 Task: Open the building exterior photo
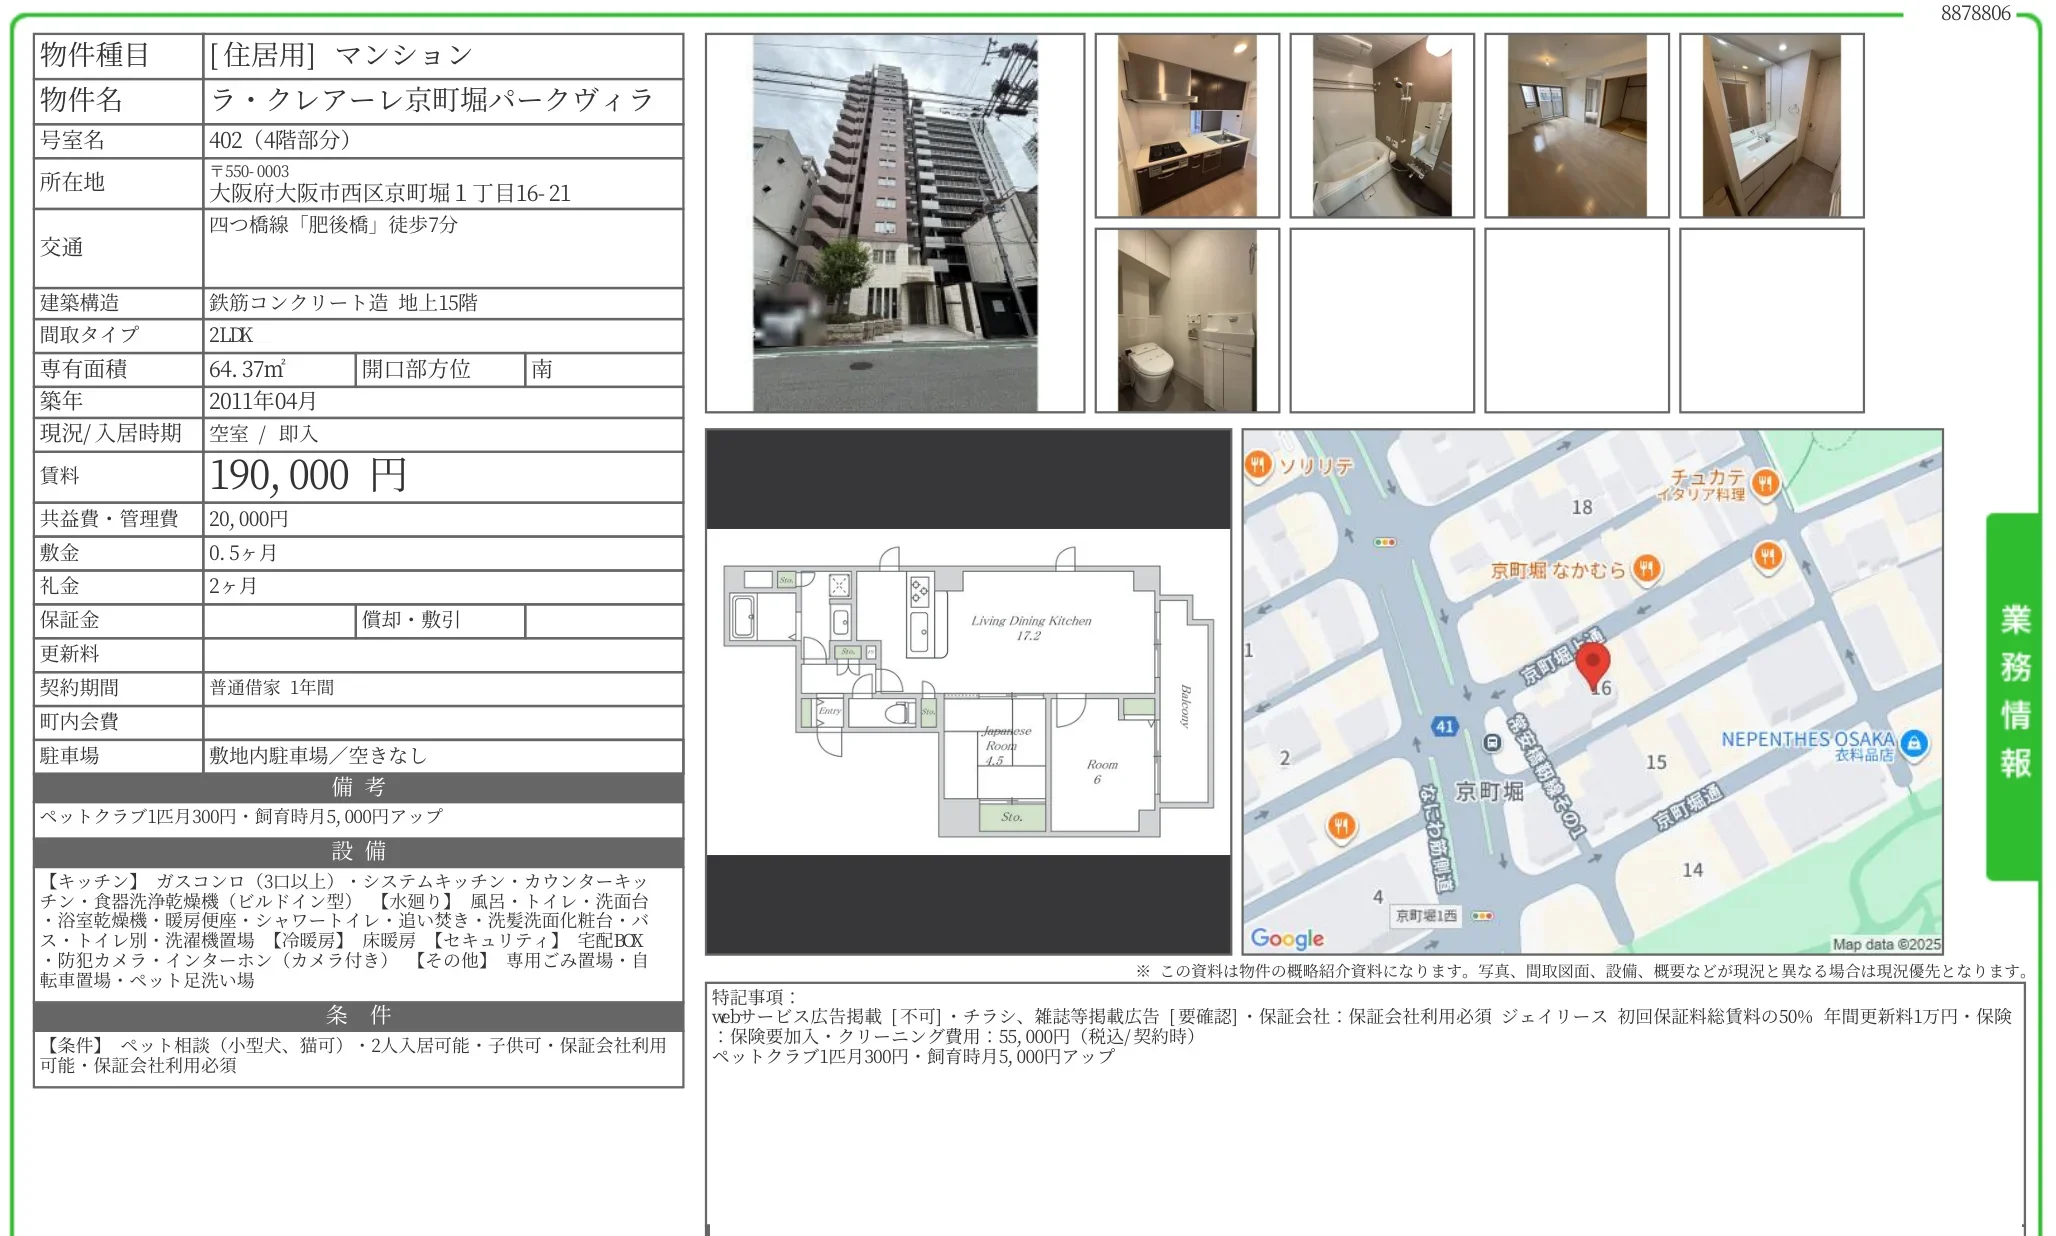[x=894, y=223]
